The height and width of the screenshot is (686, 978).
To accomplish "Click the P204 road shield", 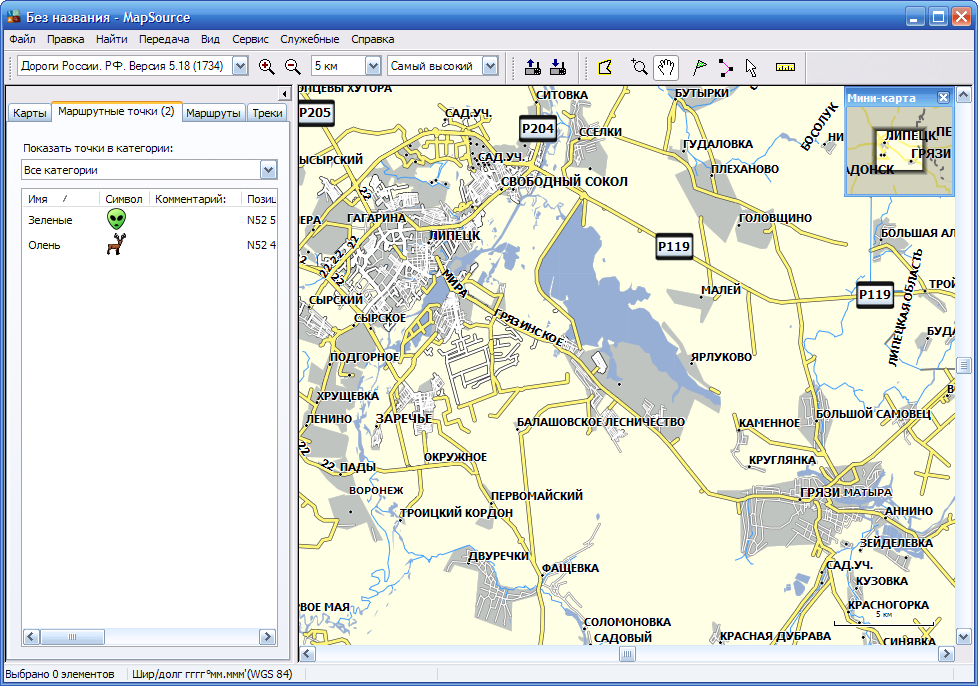I will click(x=538, y=129).
